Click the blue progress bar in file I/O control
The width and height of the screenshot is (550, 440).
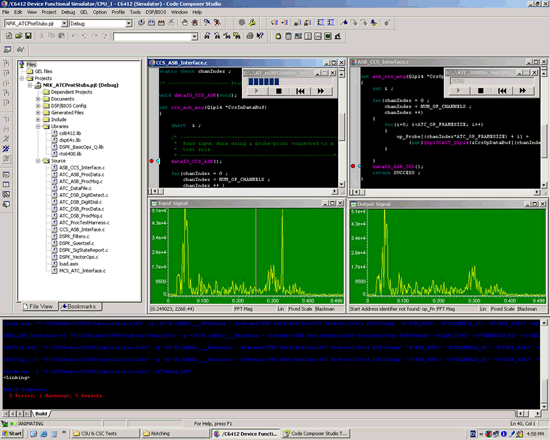(x=264, y=81)
